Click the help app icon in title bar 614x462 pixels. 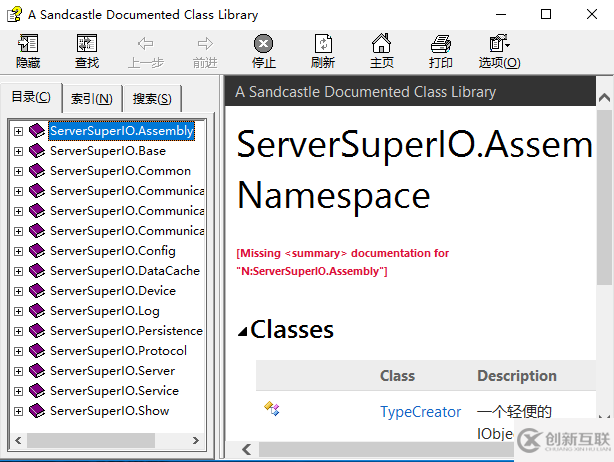14,14
